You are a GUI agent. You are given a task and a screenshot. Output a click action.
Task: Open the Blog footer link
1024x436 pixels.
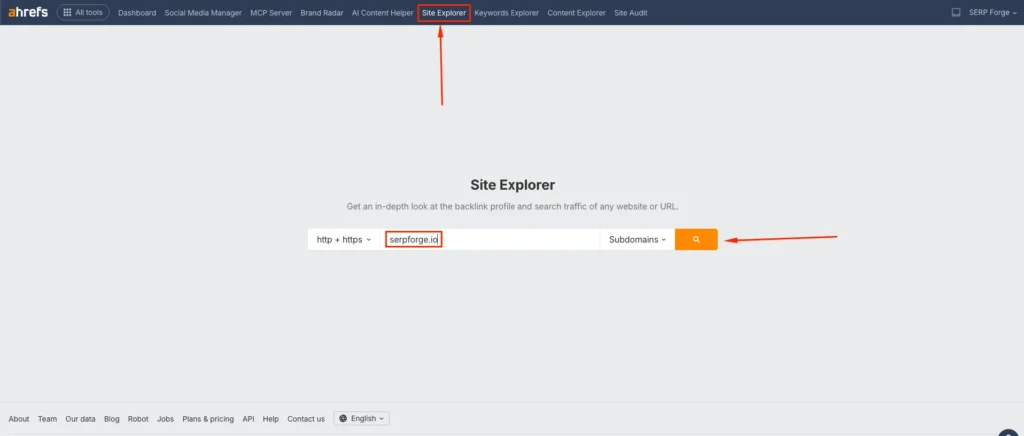coord(112,419)
